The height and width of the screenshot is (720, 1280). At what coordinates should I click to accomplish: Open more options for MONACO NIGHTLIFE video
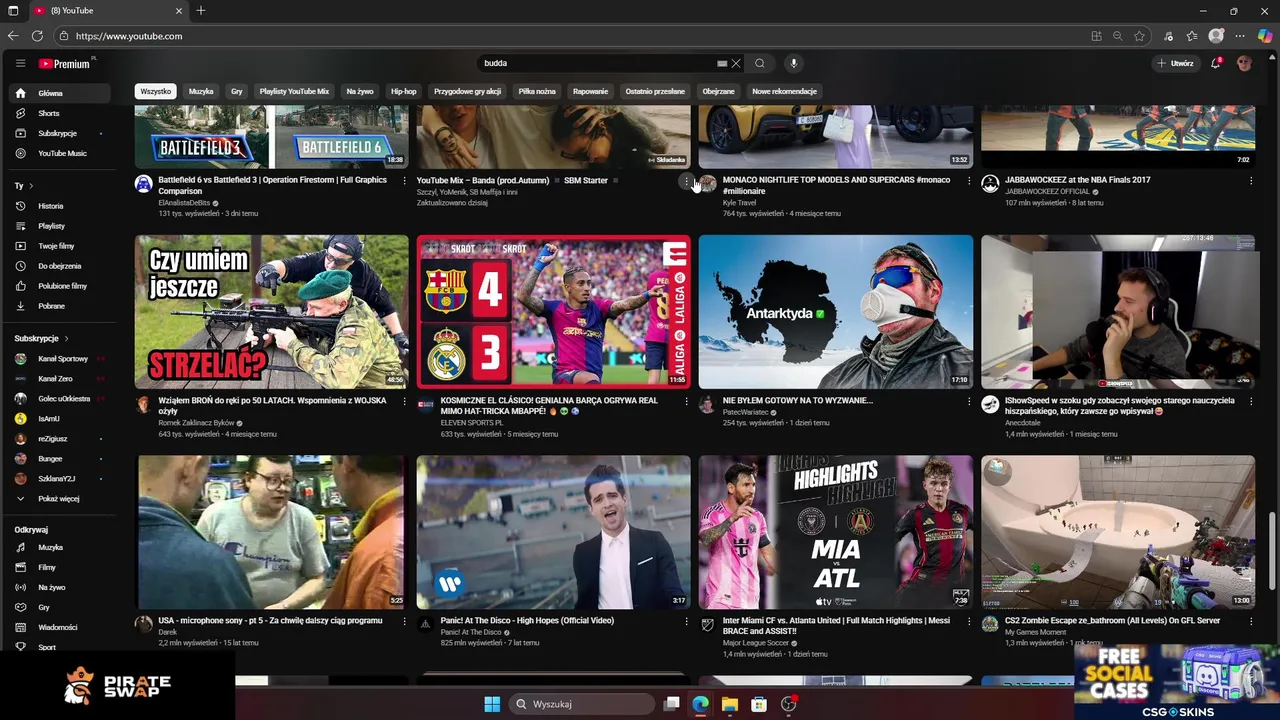tap(968, 181)
